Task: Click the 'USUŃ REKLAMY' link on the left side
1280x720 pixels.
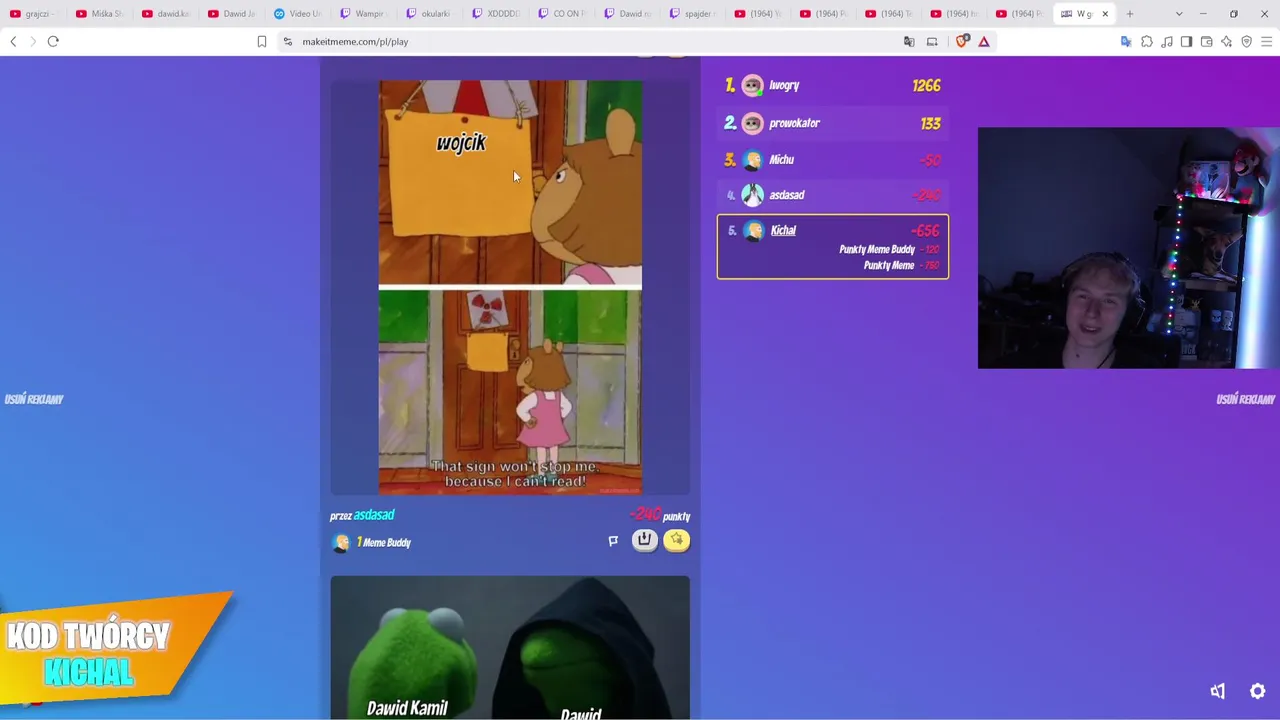Action: 34,399
